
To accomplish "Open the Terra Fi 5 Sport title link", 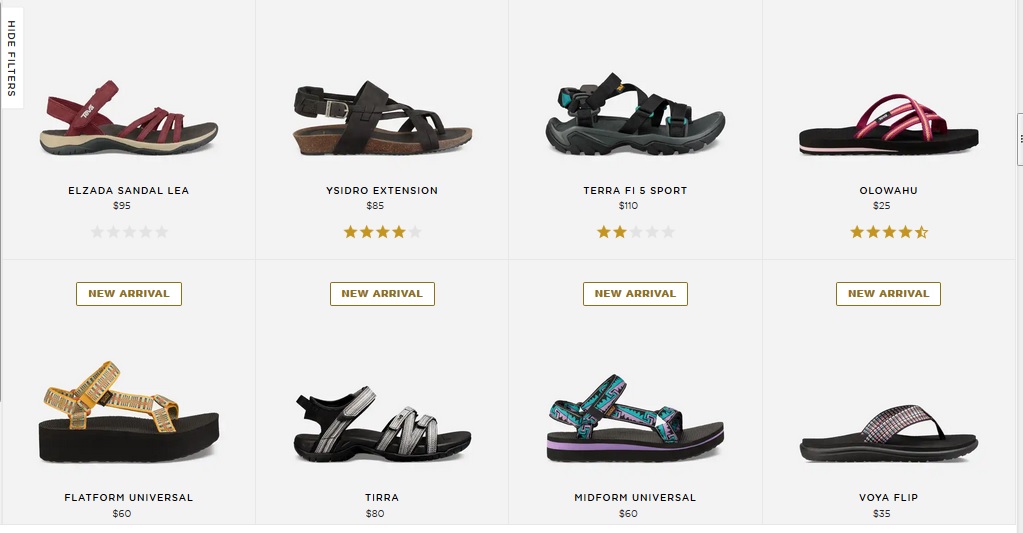I will coord(635,190).
